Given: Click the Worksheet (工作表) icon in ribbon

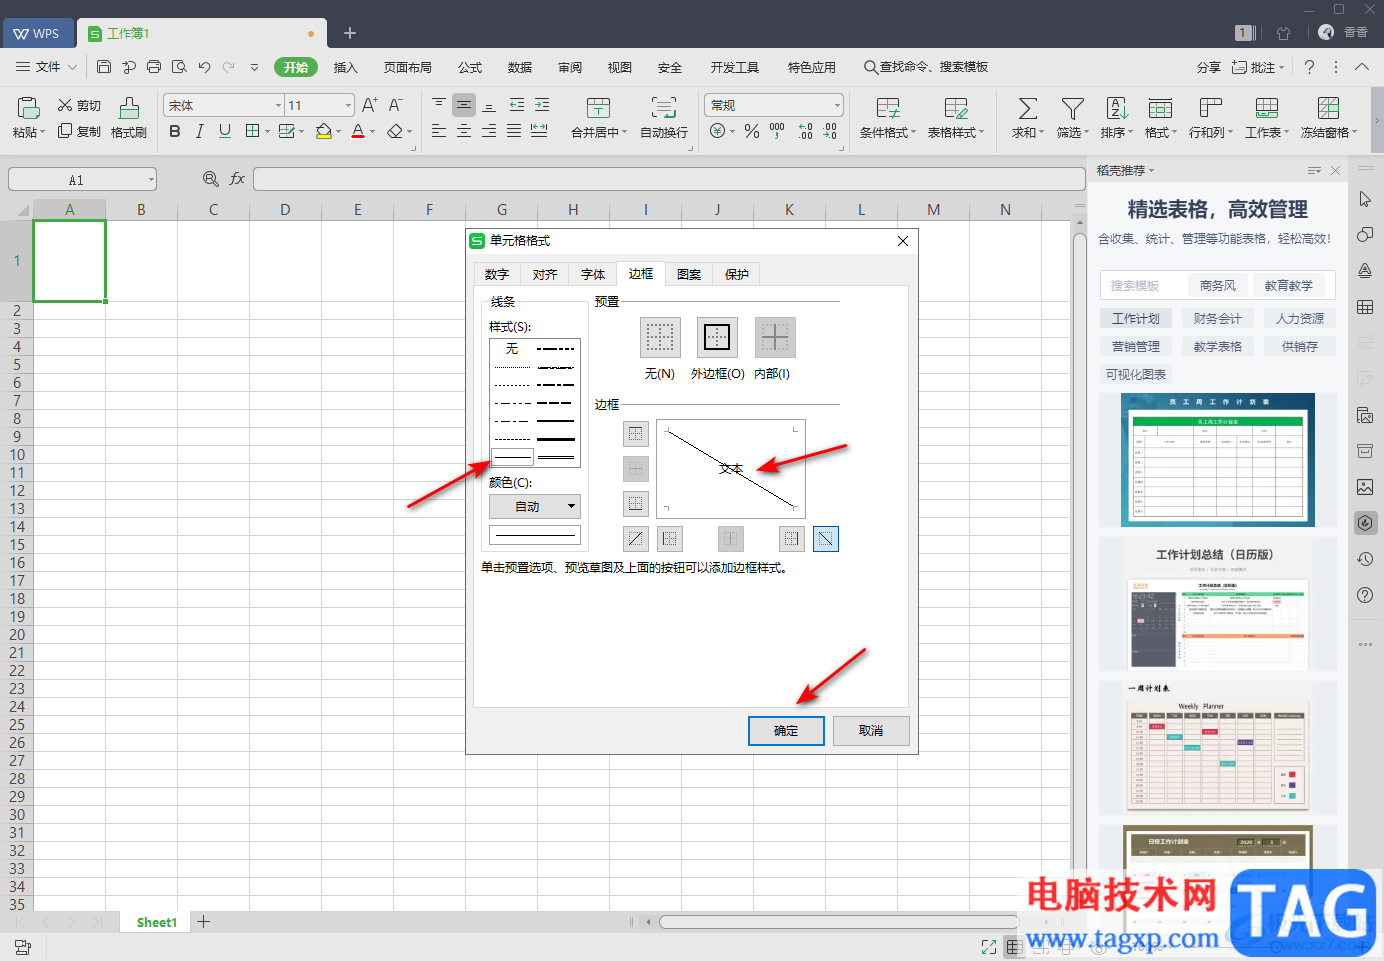Looking at the screenshot, I should click(x=1266, y=108).
